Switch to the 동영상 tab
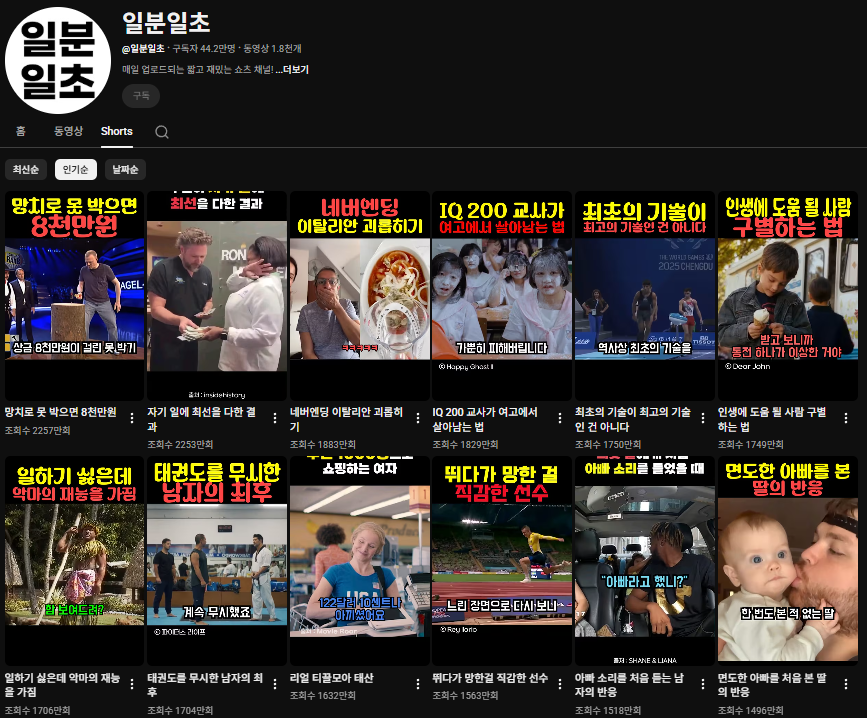 [x=68, y=131]
